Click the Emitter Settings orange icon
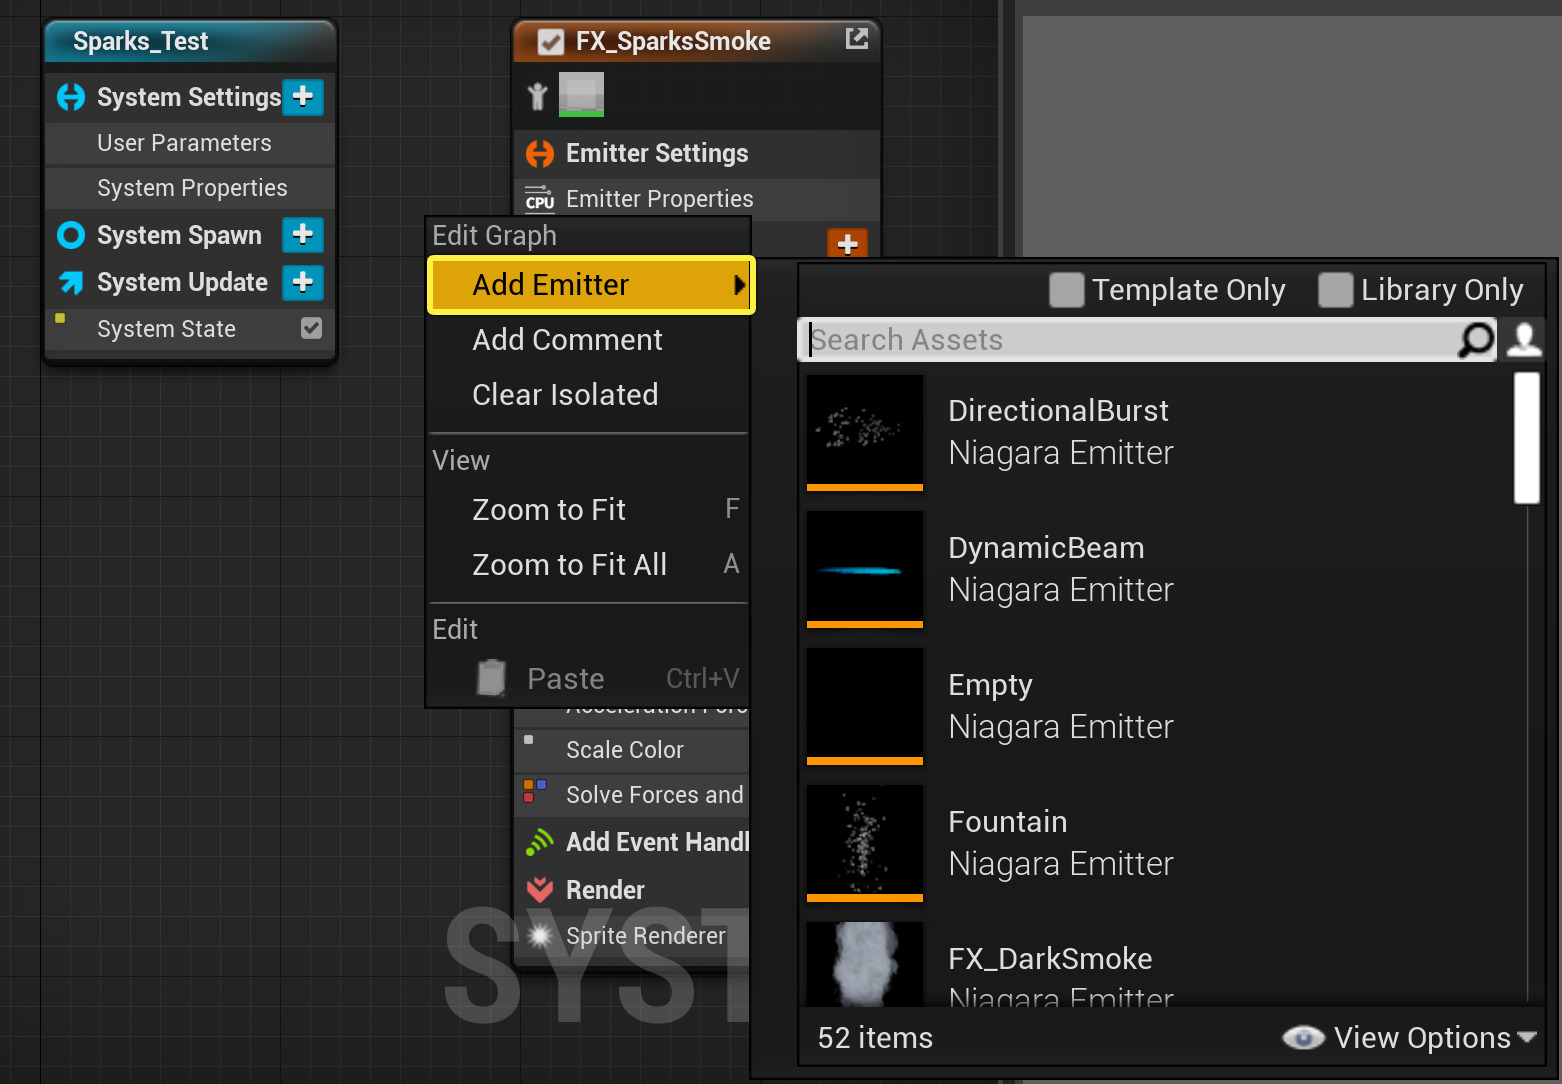 (x=540, y=154)
